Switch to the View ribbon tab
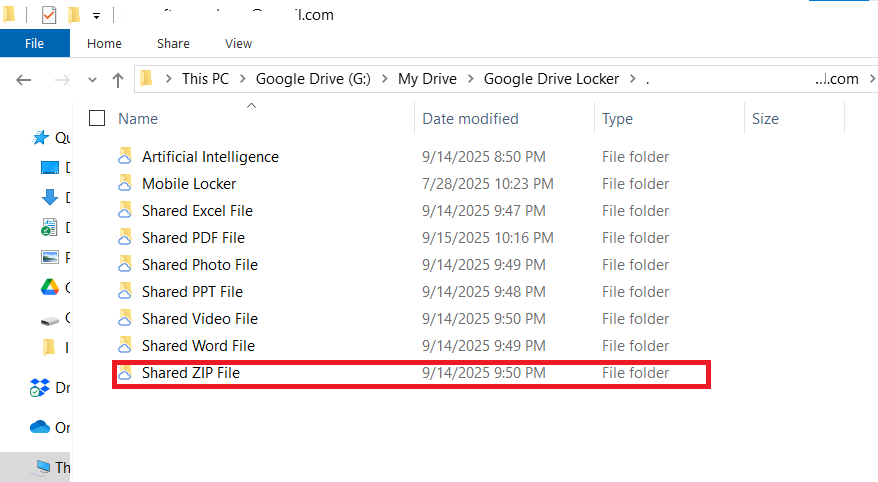The width and height of the screenshot is (878, 482). (x=238, y=43)
